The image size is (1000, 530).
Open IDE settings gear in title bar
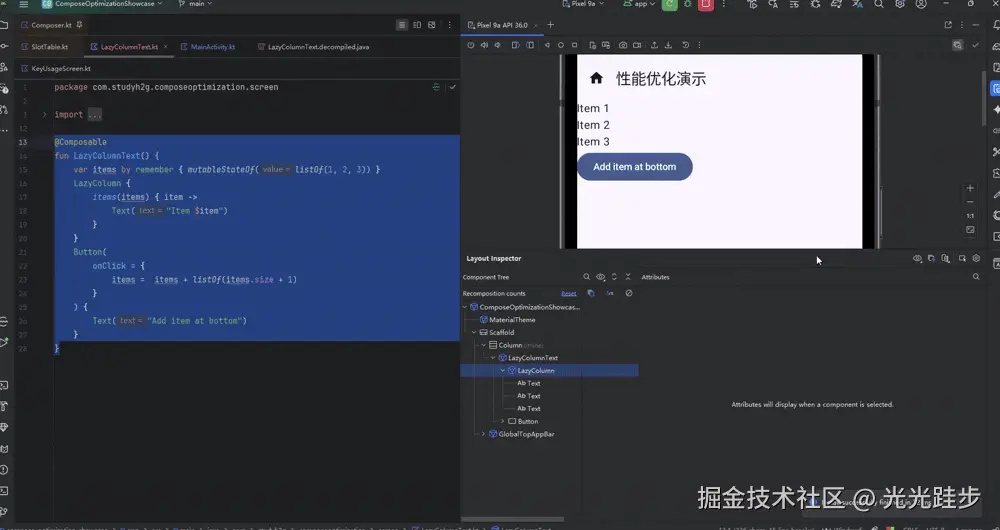(900, 4)
